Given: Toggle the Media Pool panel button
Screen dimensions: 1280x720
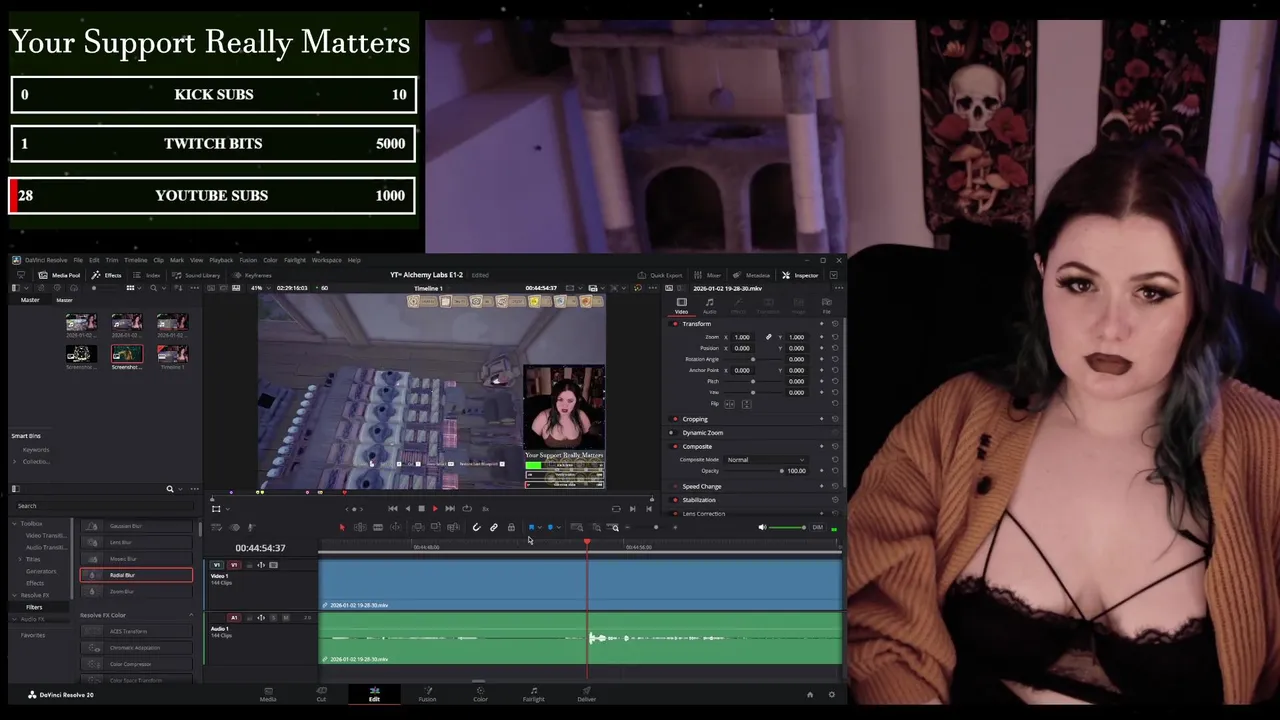Looking at the screenshot, I should click(59, 275).
